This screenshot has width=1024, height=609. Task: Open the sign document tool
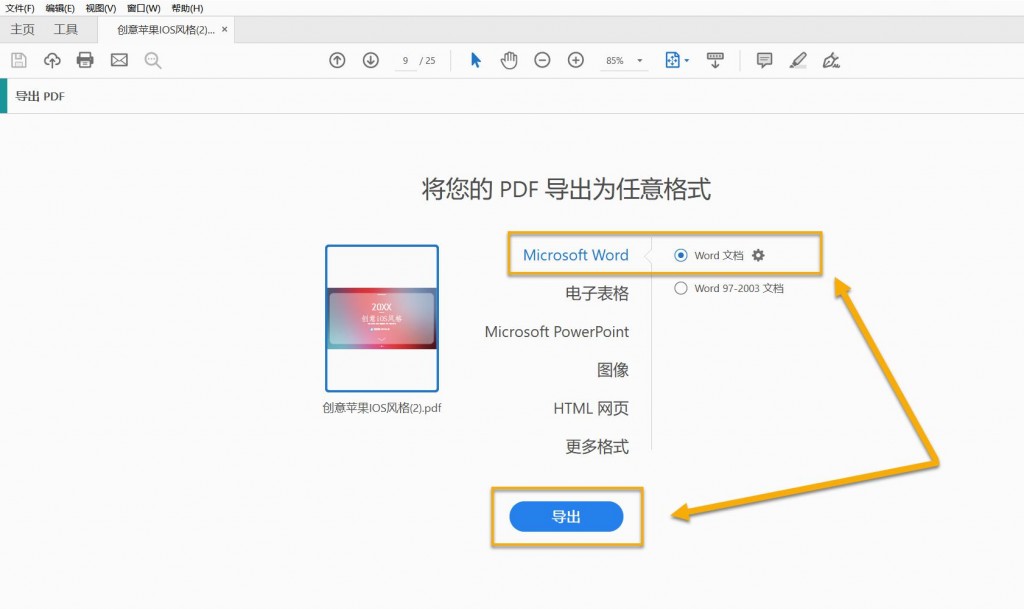831,61
